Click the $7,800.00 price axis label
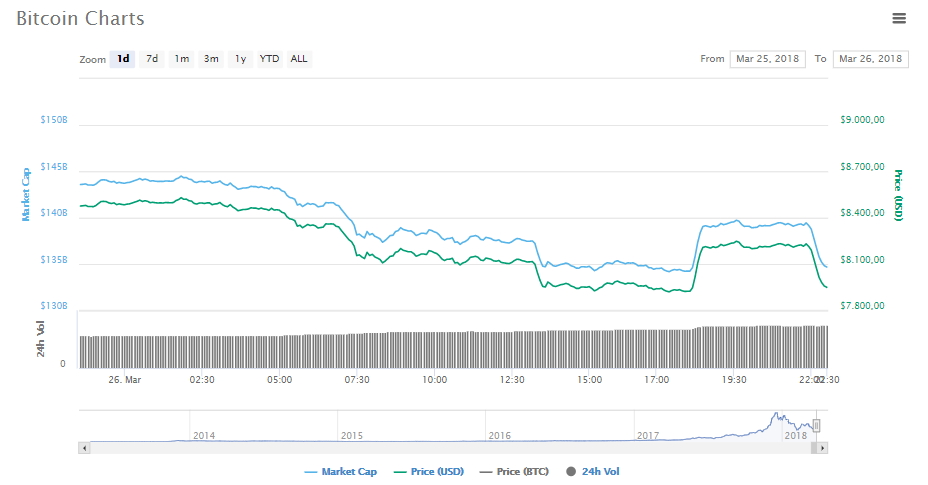This screenshot has height=485, width=928. 862,306
